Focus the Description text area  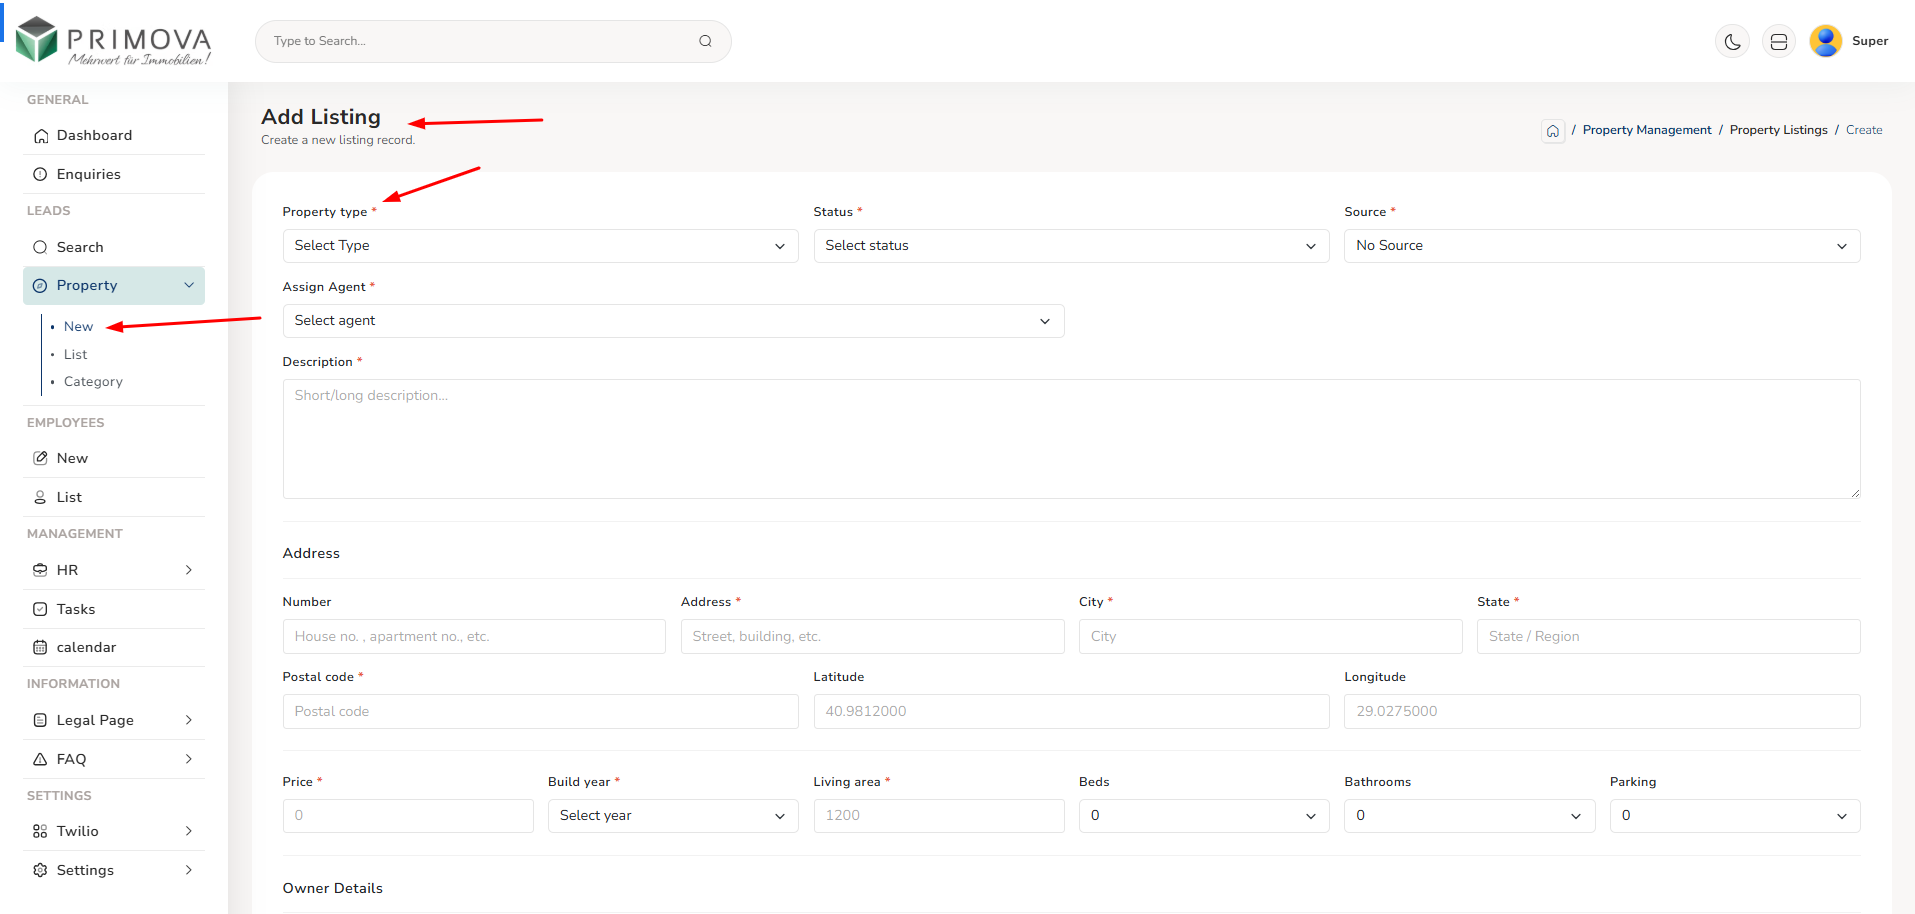point(1070,438)
